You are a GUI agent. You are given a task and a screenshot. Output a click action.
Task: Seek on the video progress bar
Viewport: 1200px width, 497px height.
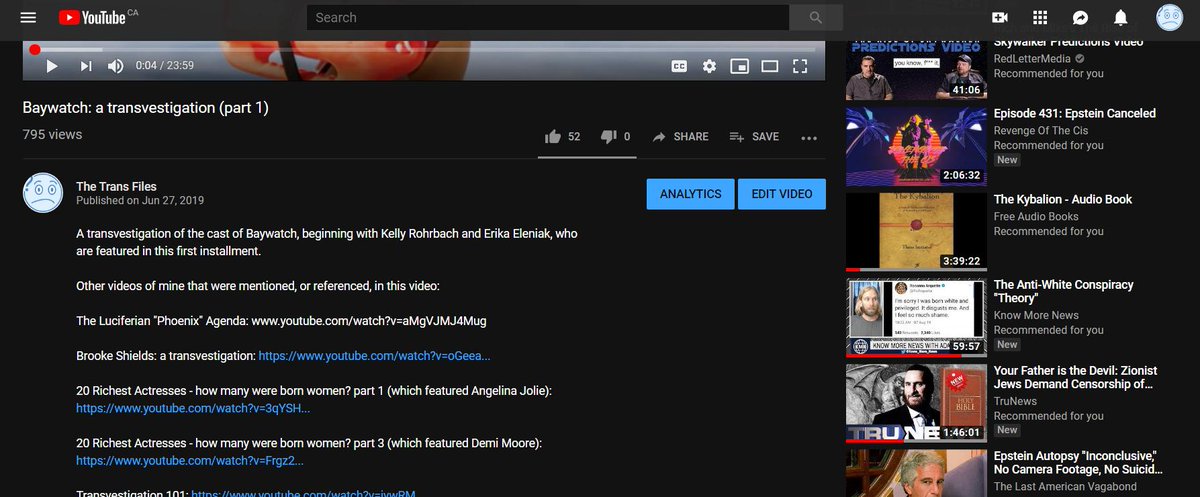coord(424,49)
